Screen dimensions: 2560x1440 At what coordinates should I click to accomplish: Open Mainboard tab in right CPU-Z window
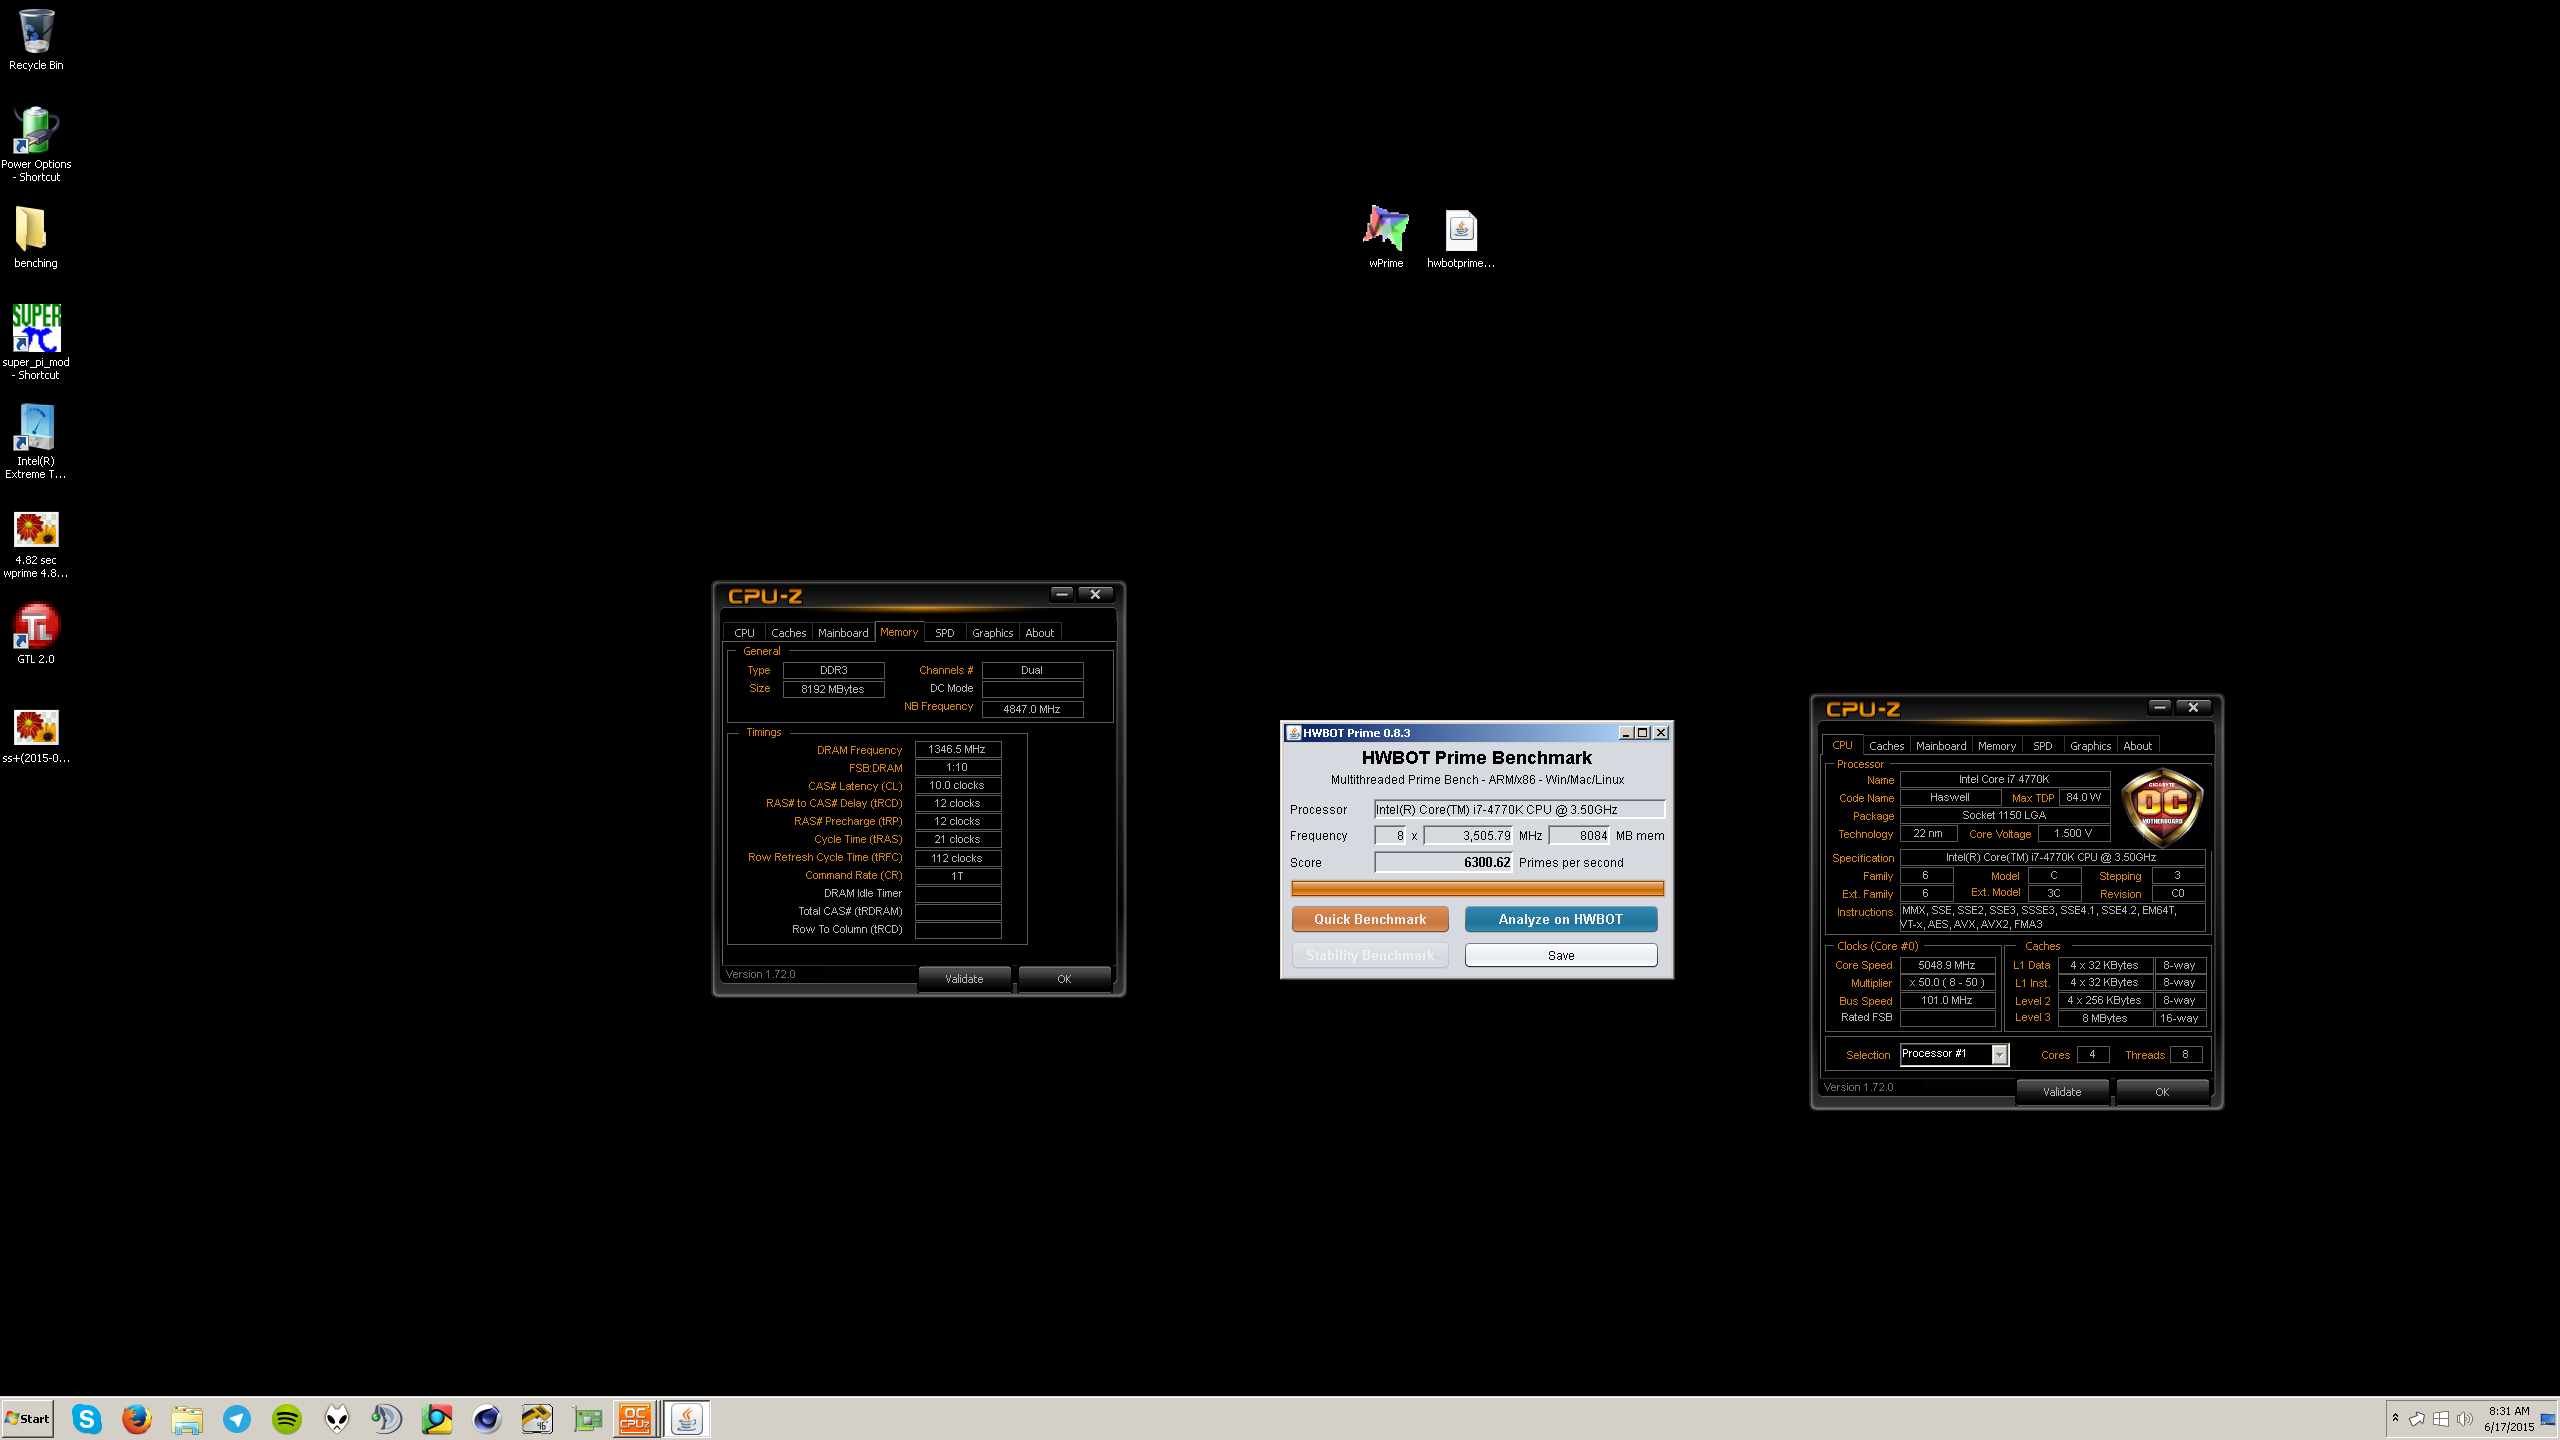click(1941, 746)
